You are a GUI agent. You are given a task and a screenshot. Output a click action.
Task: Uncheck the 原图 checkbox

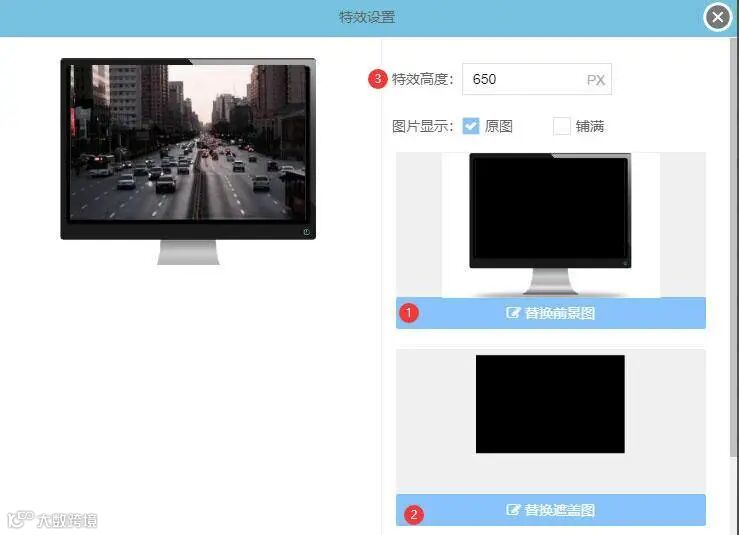[x=471, y=126]
